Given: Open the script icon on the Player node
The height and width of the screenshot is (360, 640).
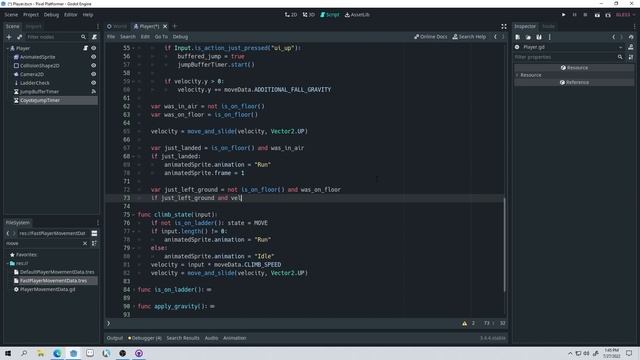Looking at the screenshot, I should click(x=85, y=48).
